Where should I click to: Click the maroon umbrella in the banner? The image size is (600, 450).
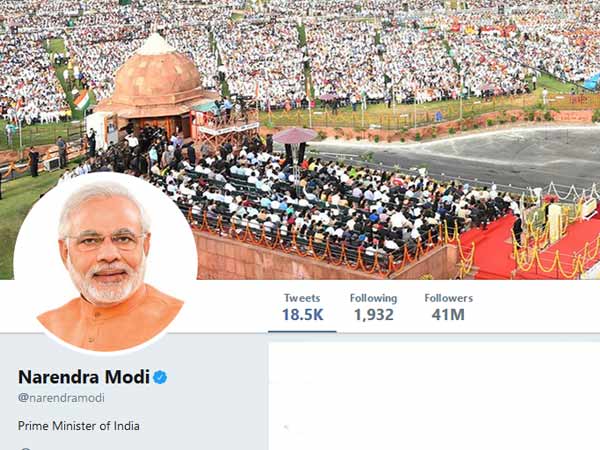(x=295, y=135)
